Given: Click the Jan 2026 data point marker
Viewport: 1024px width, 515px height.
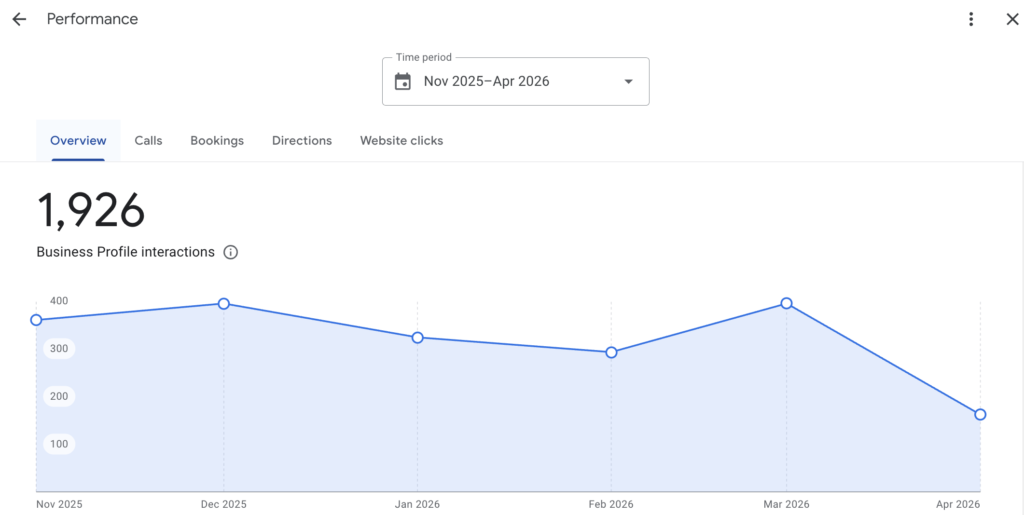Looking at the screenshot, I should pyautogui.click(x=418, y=338).
